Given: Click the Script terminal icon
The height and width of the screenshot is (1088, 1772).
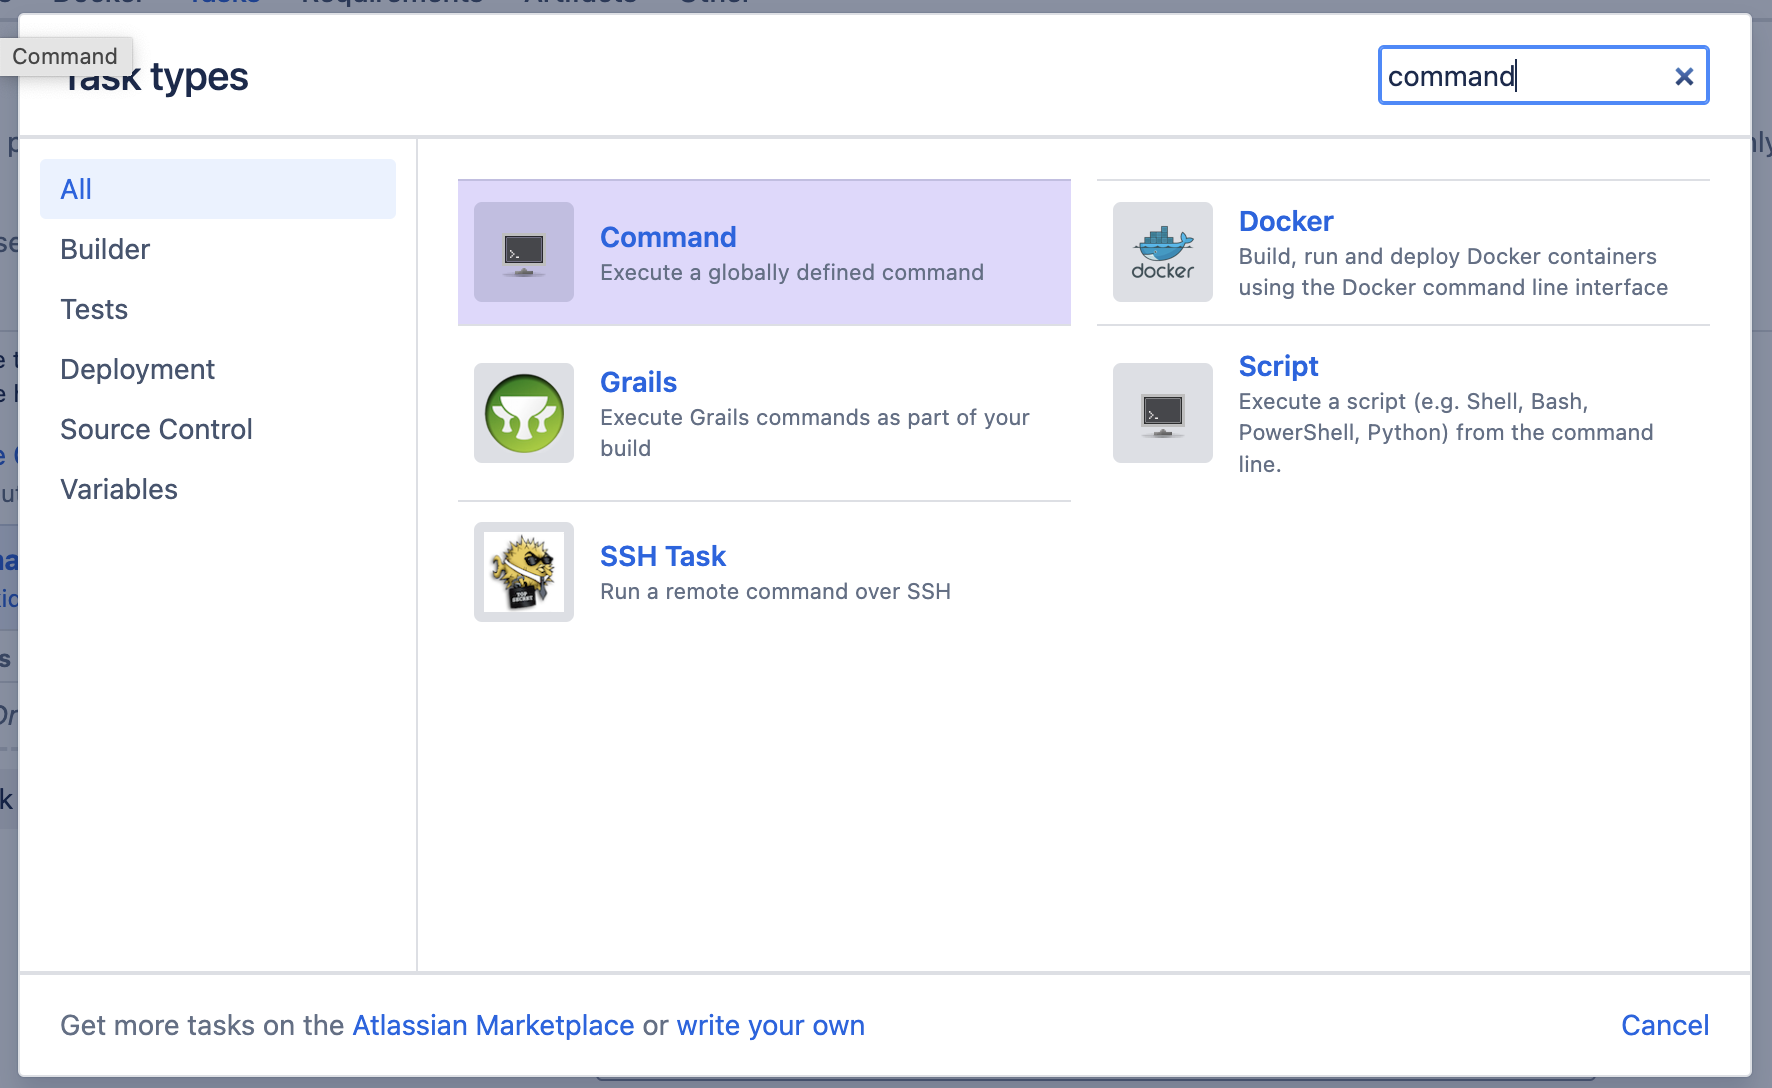Looking at the screenshot, I should point(1163,413).
